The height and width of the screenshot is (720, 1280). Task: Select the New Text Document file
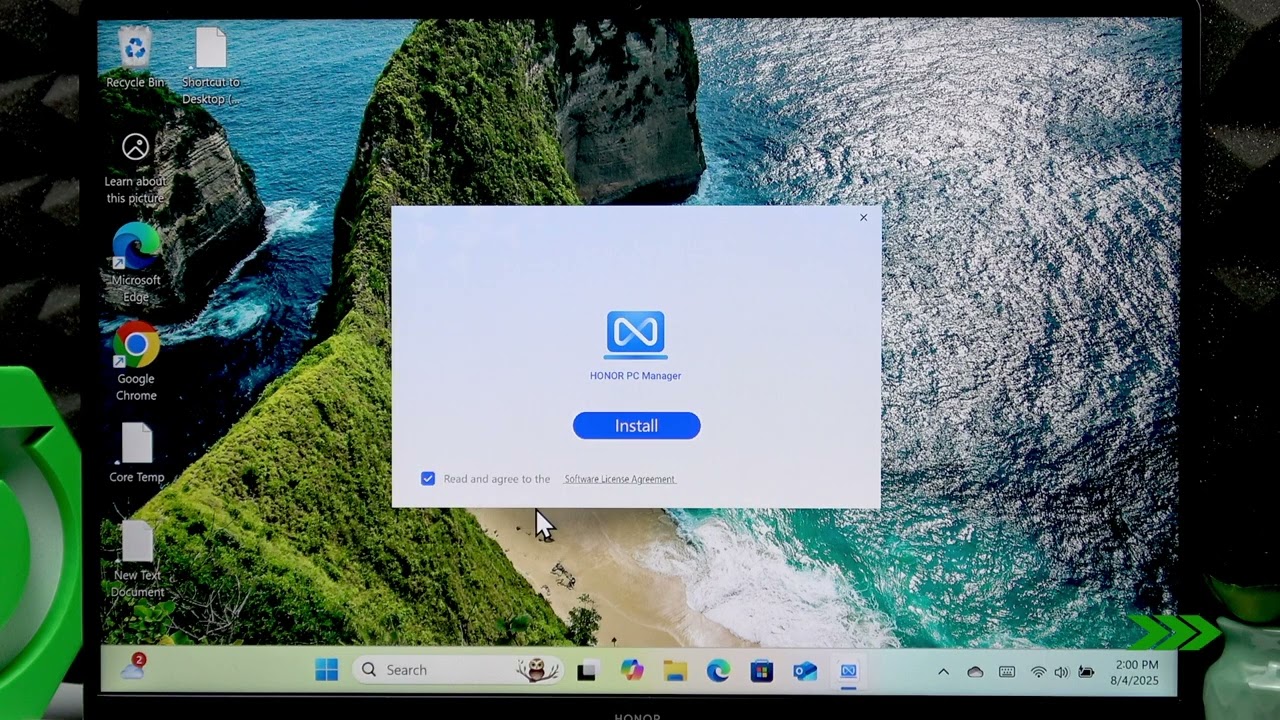[x=137, y=559]
